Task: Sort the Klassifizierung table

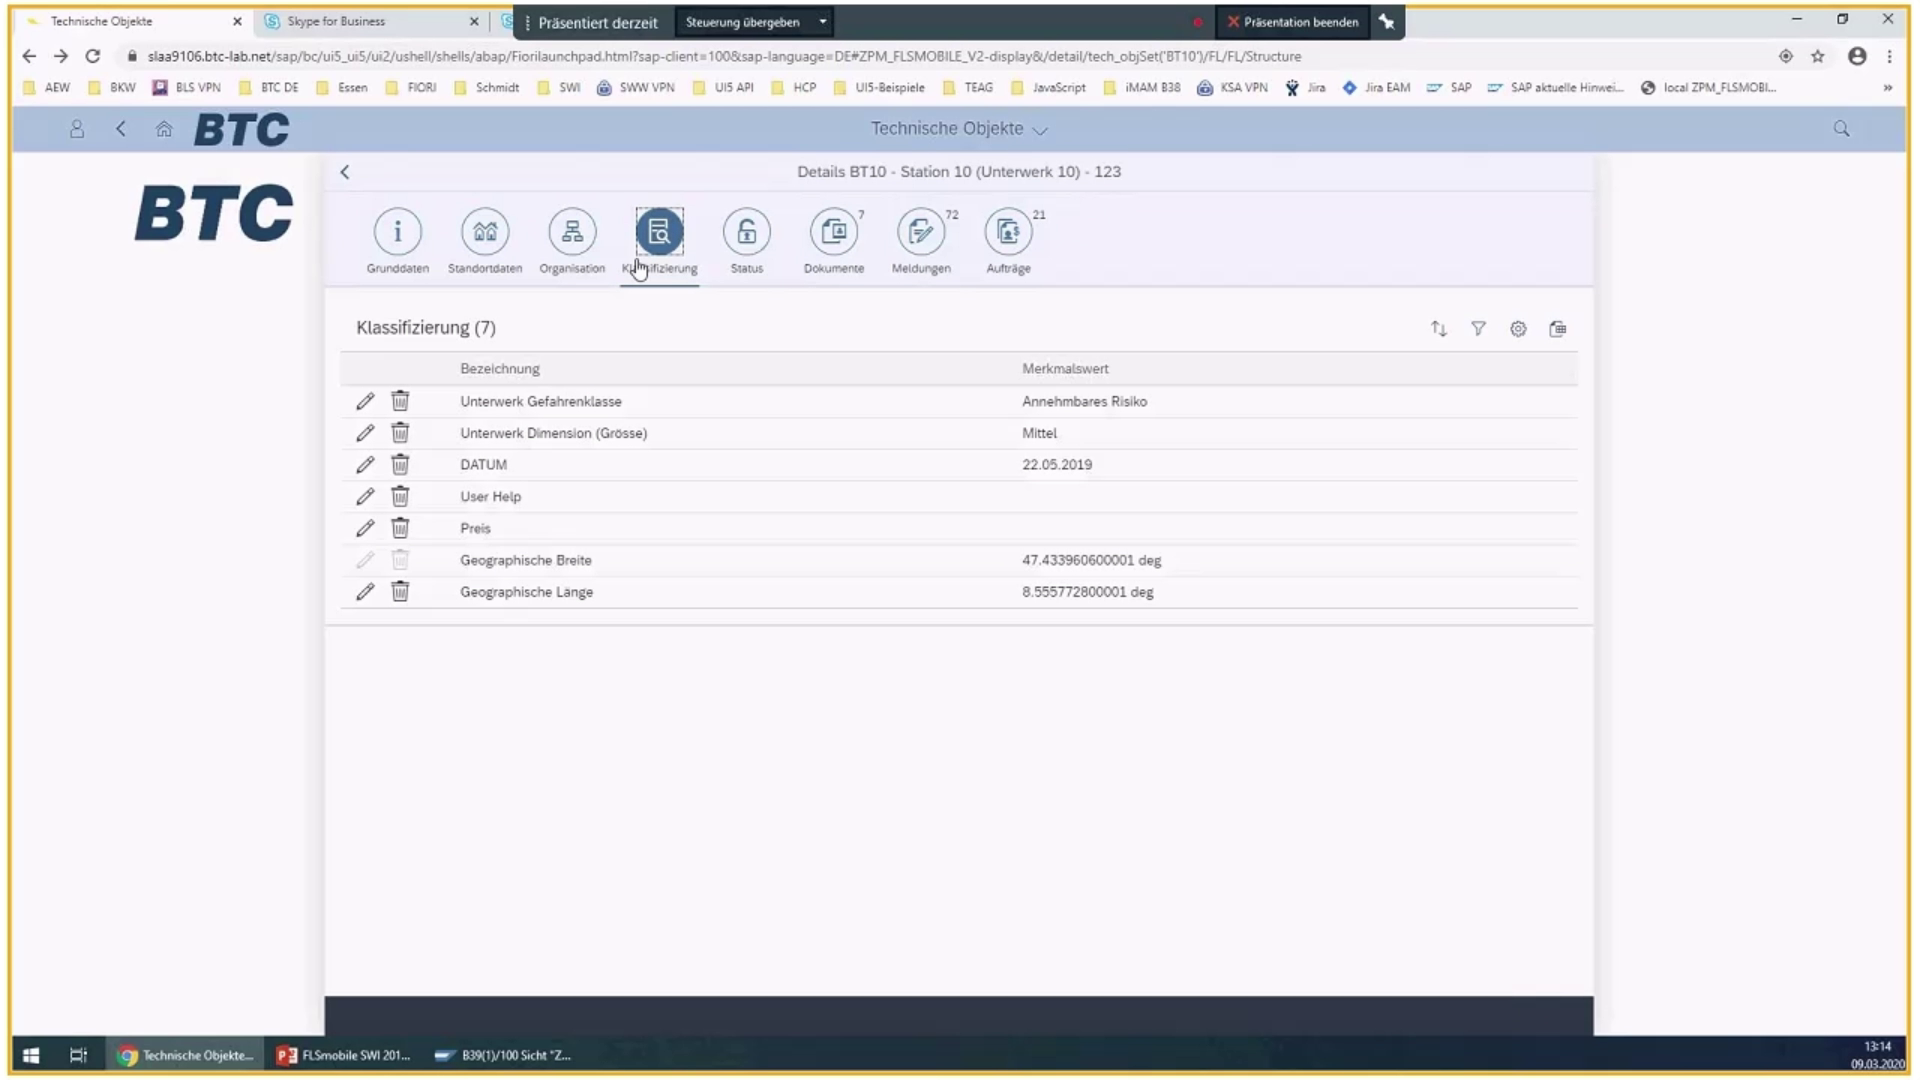Action: coord(1438,328)
